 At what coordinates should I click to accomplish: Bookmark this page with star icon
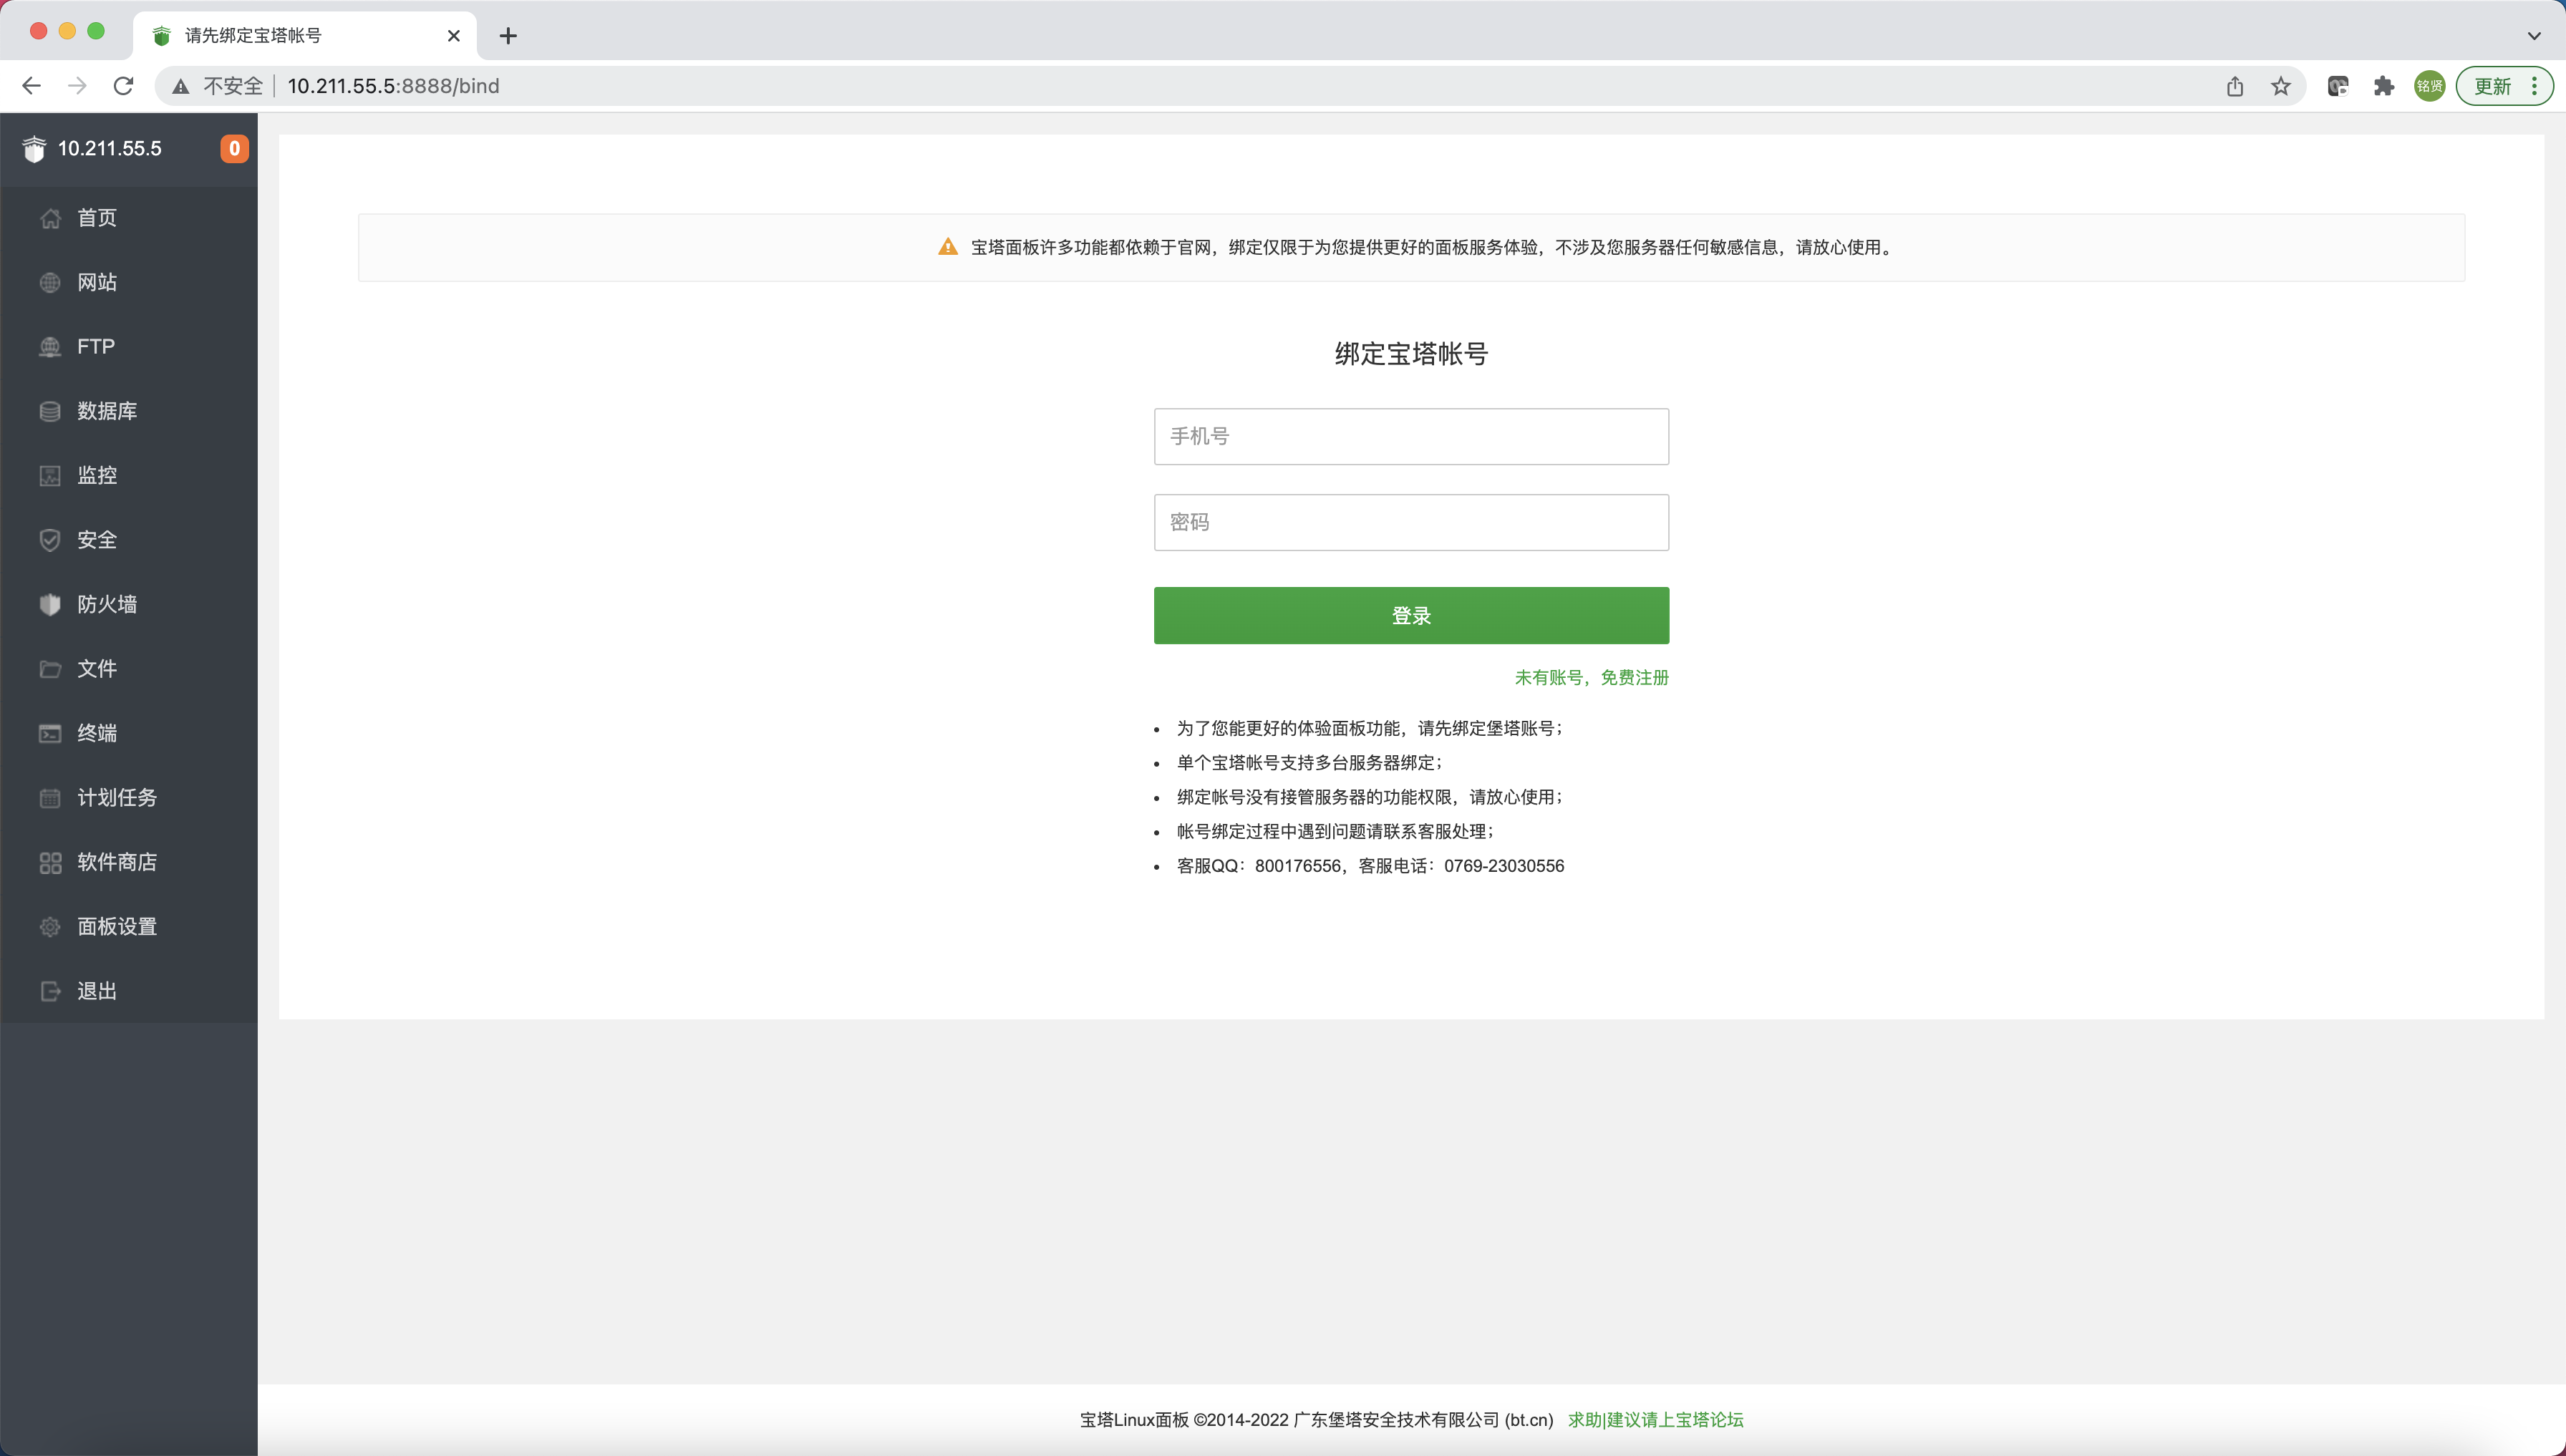click(x=2280, y=86)
